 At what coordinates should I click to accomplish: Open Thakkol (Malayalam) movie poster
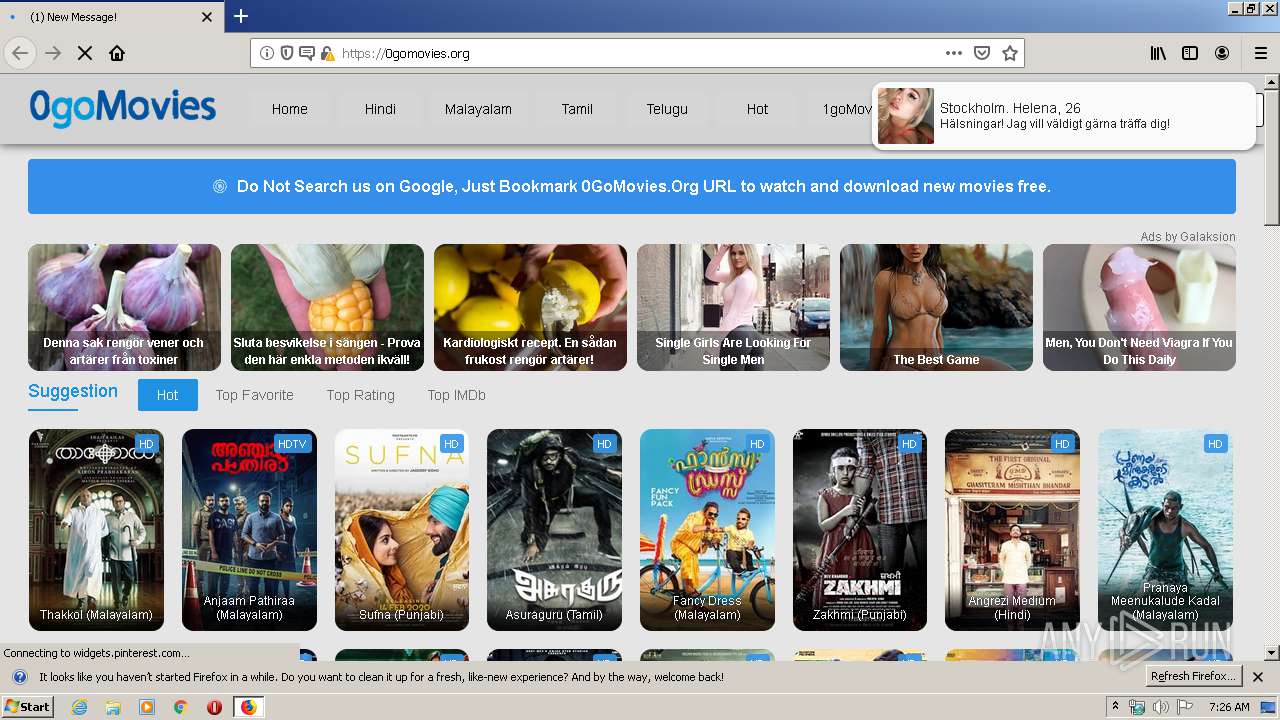coord(96,530)
